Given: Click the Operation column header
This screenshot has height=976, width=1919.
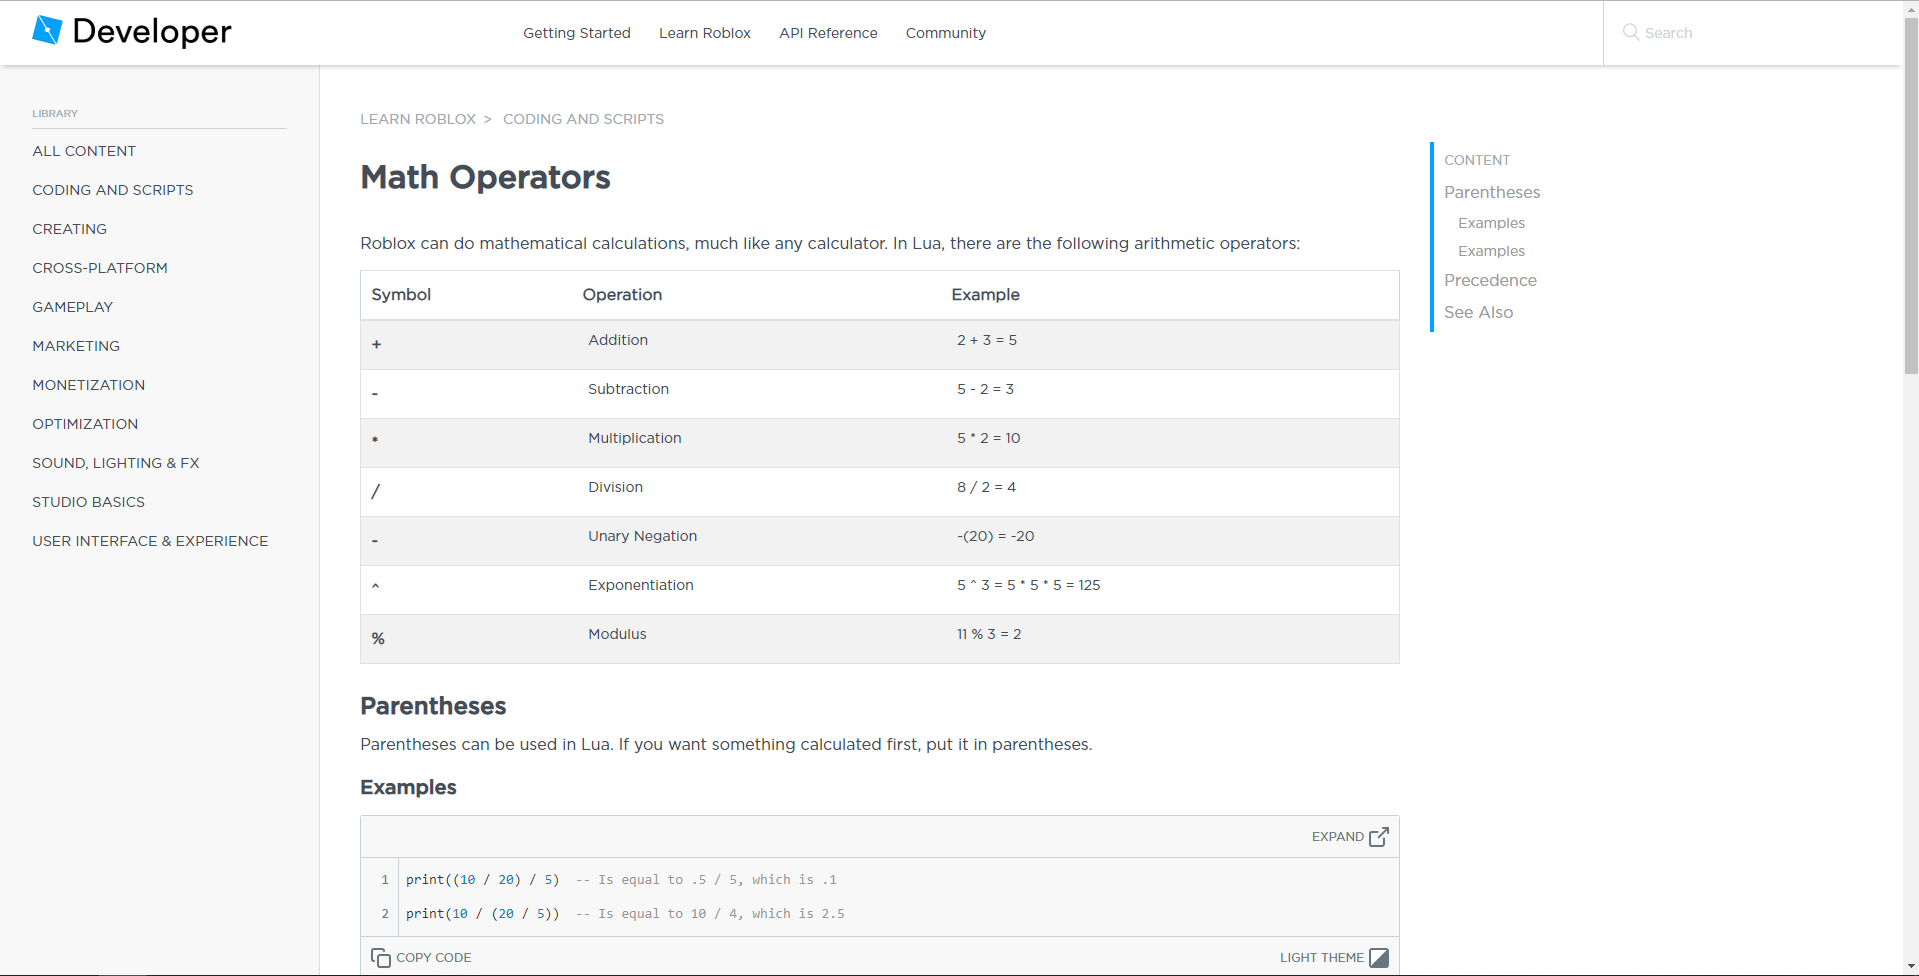Looking at the screenshot, I should click(x=622, y=295).
